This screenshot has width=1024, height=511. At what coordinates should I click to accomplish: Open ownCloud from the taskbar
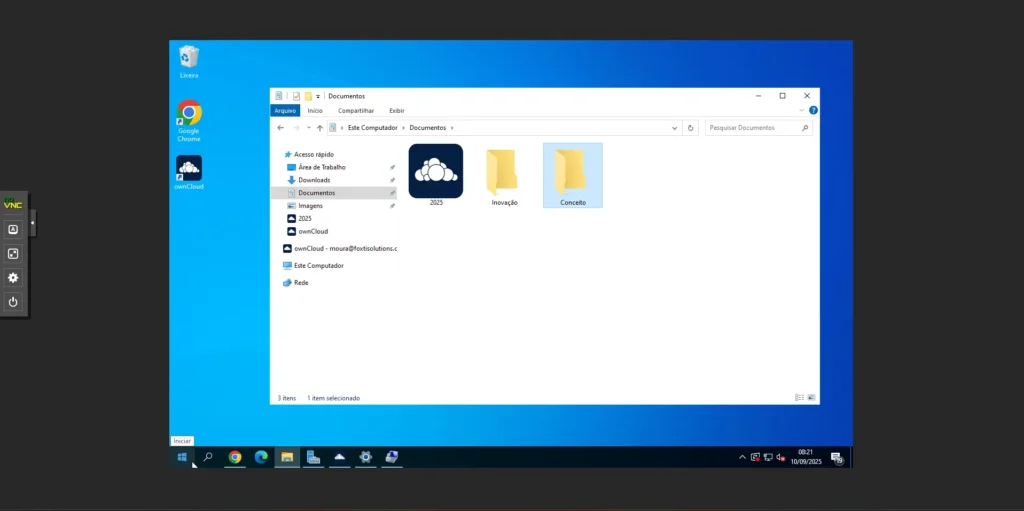tap(340, 457)
